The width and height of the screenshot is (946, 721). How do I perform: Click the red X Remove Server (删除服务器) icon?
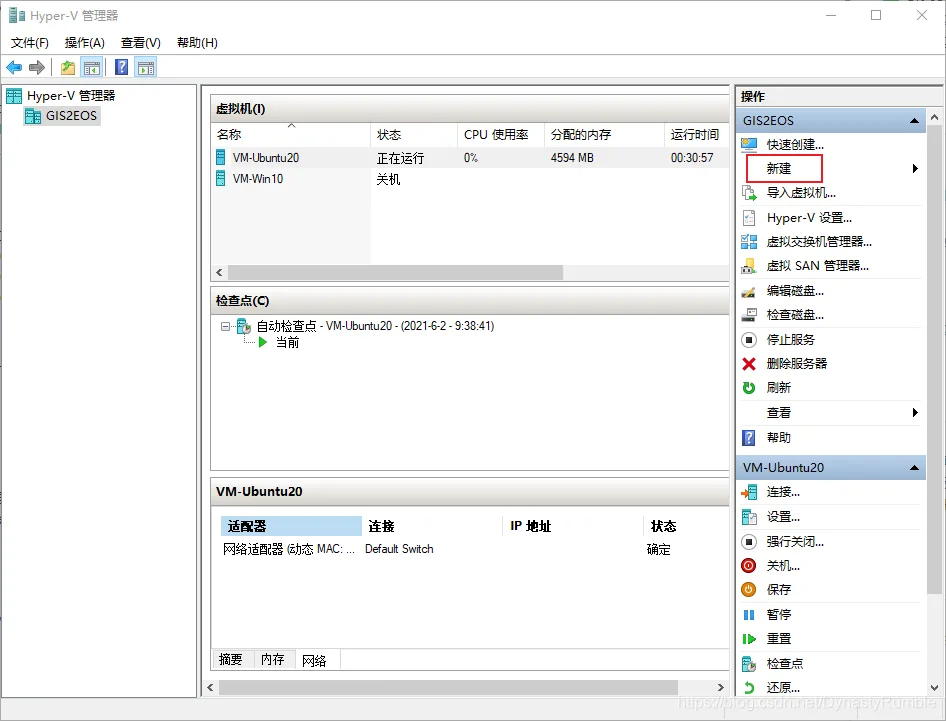click(x=749, y=364)
